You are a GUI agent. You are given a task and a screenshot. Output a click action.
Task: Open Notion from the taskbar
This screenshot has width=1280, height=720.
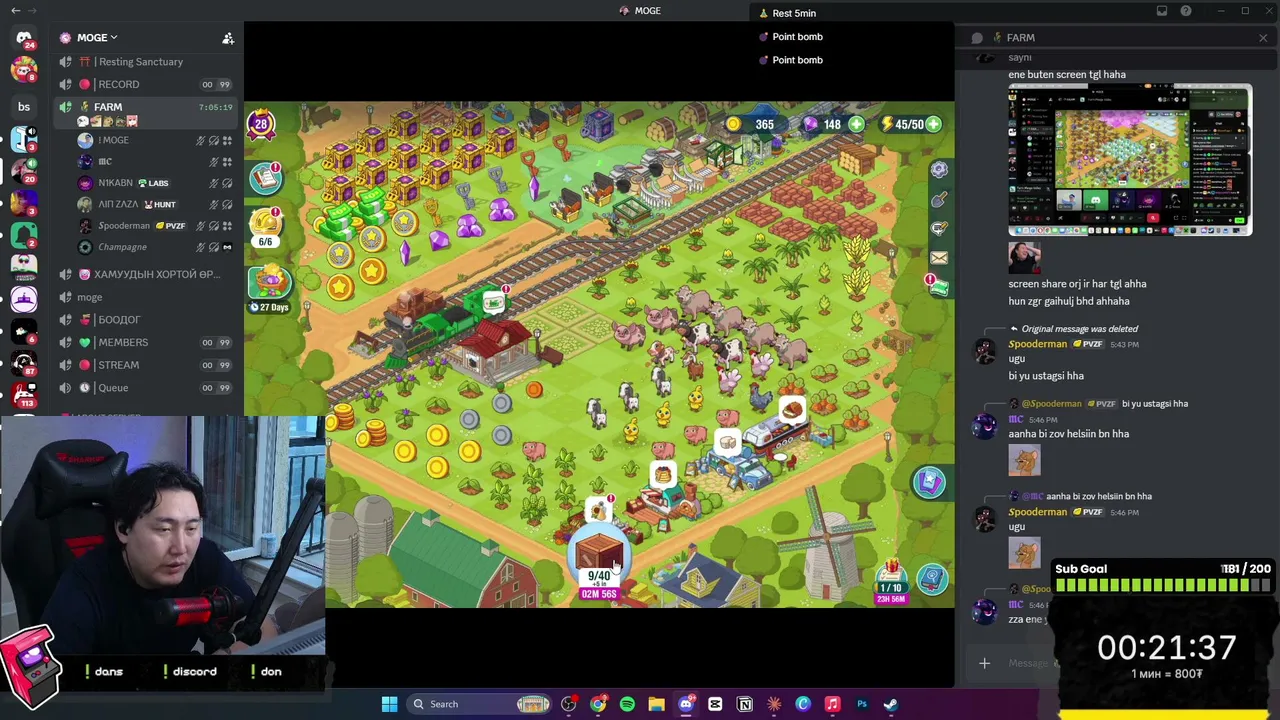click(x=744, y=704)
